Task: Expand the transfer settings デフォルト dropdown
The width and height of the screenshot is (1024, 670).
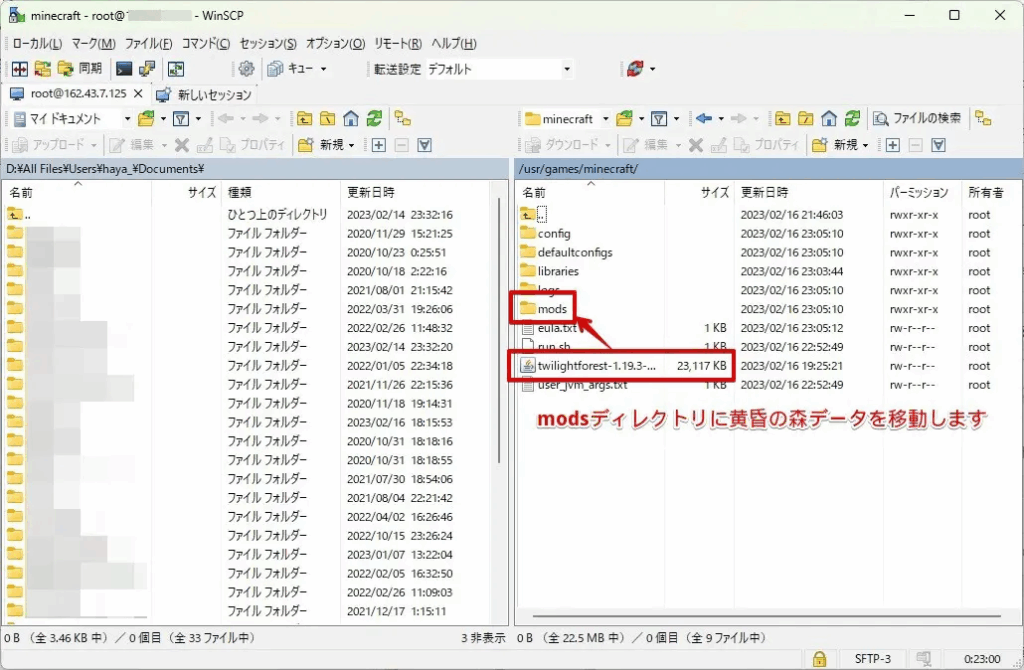Action: 567,69
